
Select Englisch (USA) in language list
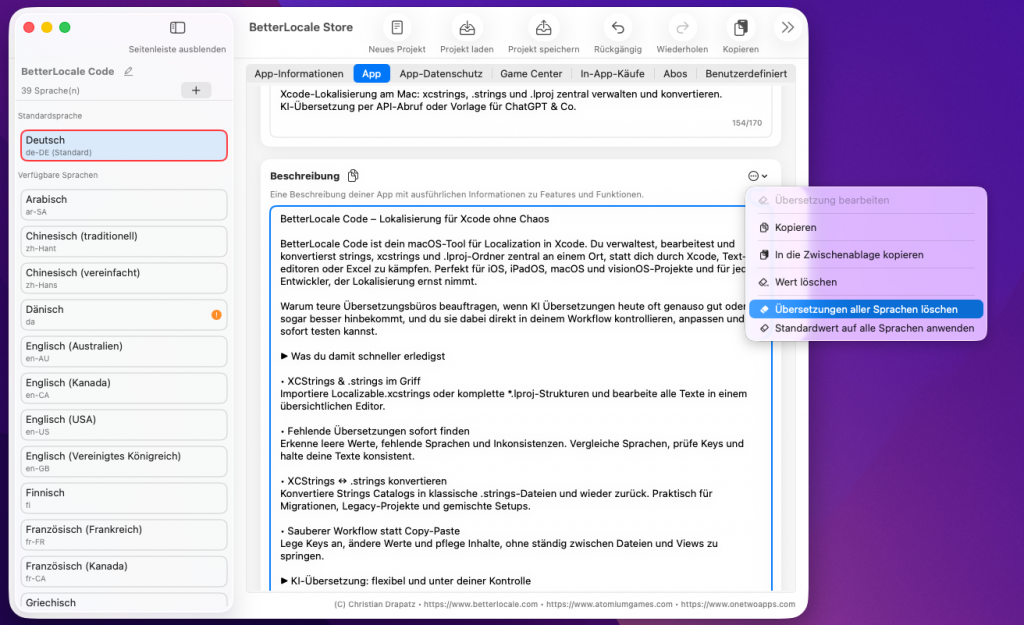pyautogui.click(x=124, y=424)
